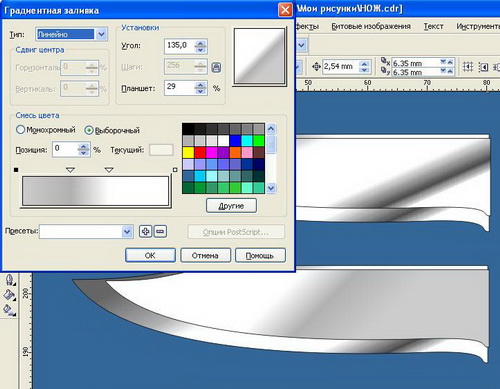
Task: Increase the Планшет edge pad value
Action: [x=200, y=85]
